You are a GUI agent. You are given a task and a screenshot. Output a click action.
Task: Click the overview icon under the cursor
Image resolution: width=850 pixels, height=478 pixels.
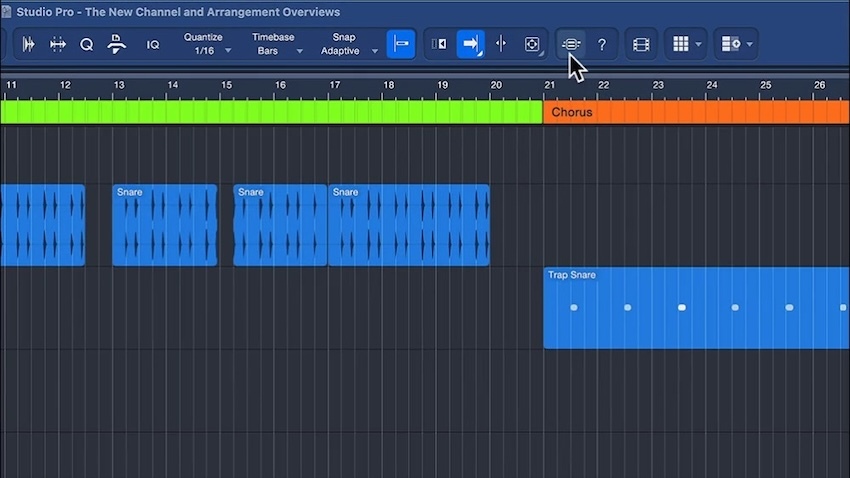tap(570, 44)
